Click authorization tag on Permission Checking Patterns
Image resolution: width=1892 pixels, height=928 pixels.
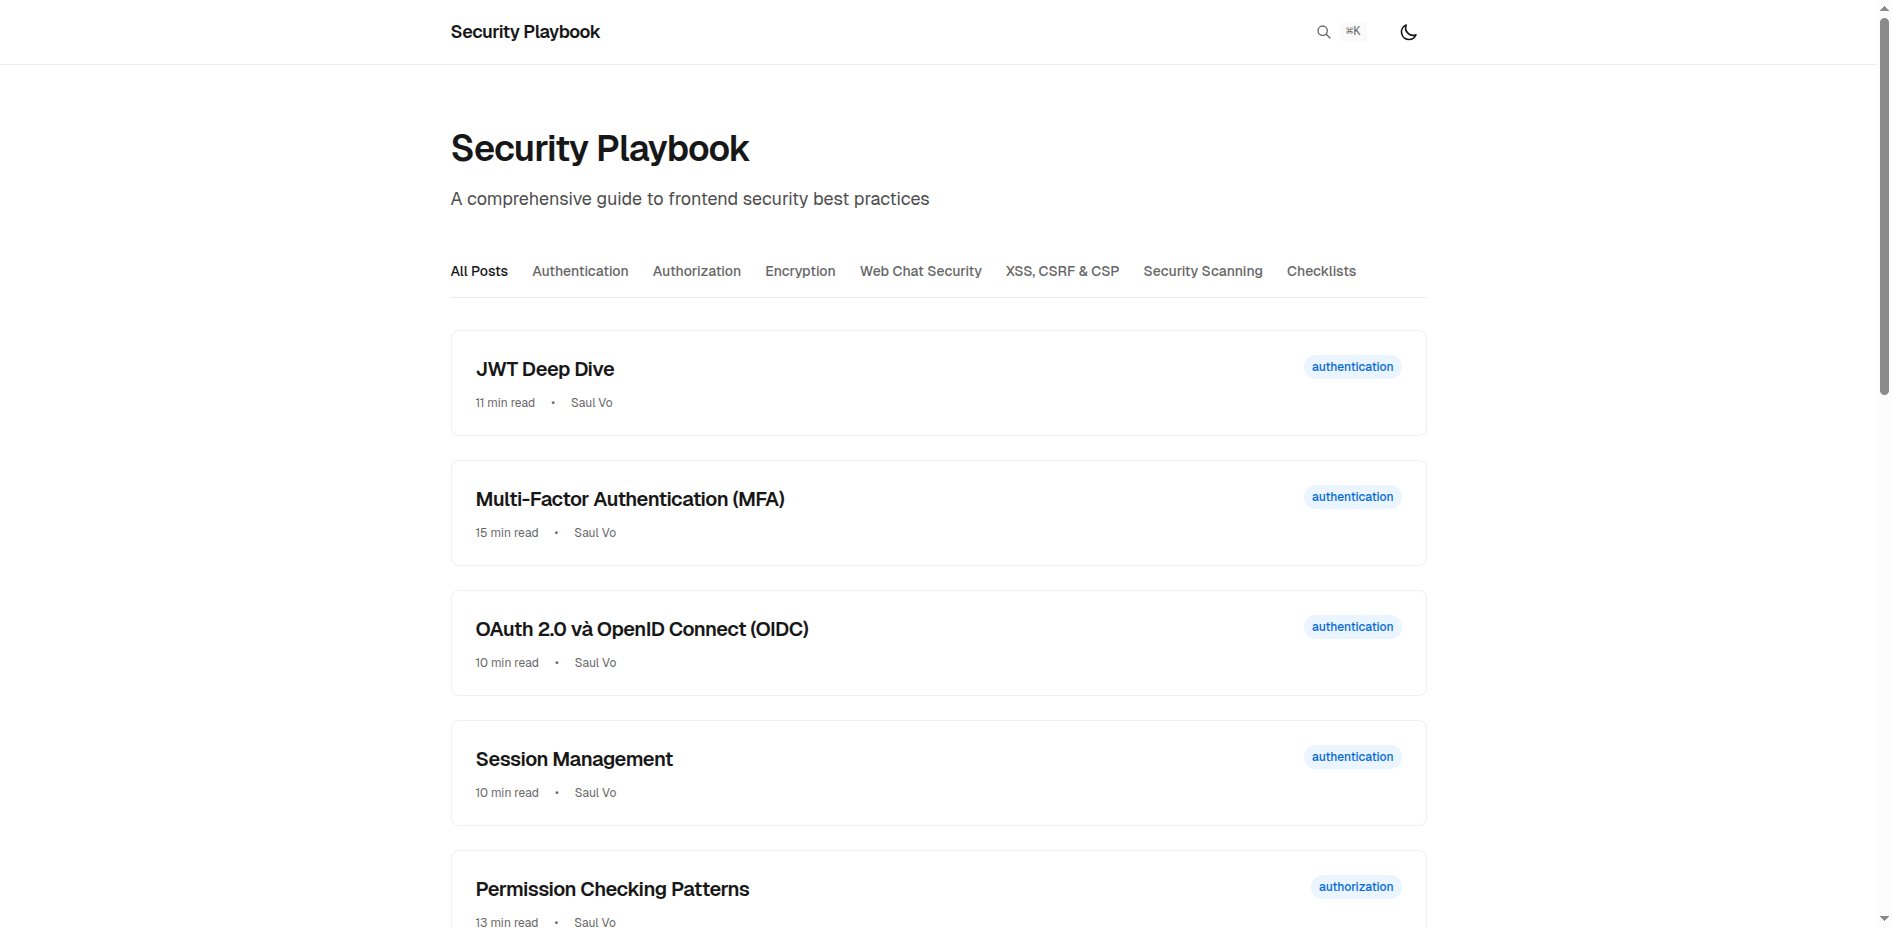tap(1356, 887)
